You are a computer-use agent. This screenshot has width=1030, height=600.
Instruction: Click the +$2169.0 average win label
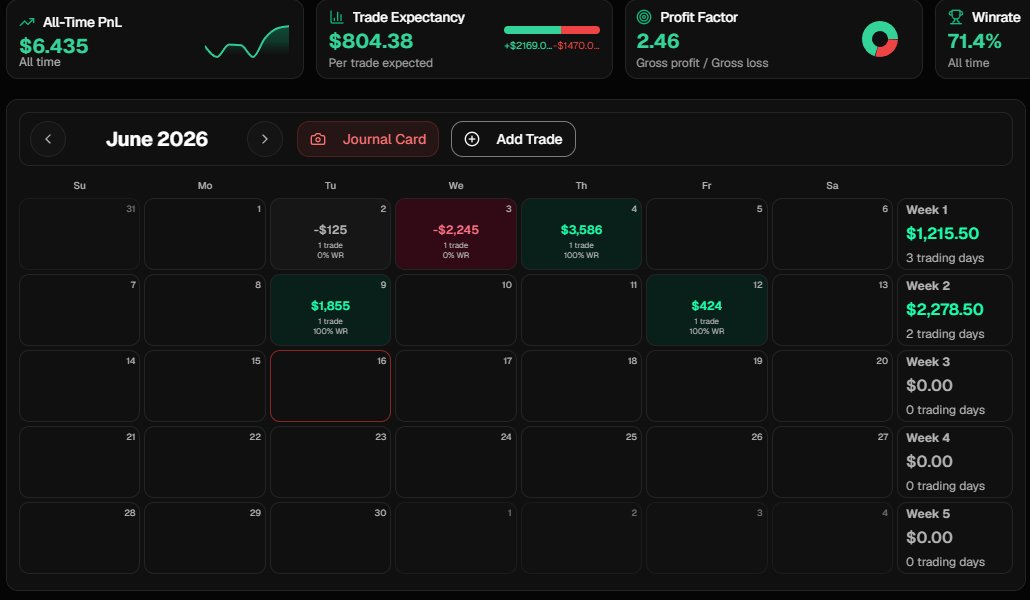pos(528,45)
